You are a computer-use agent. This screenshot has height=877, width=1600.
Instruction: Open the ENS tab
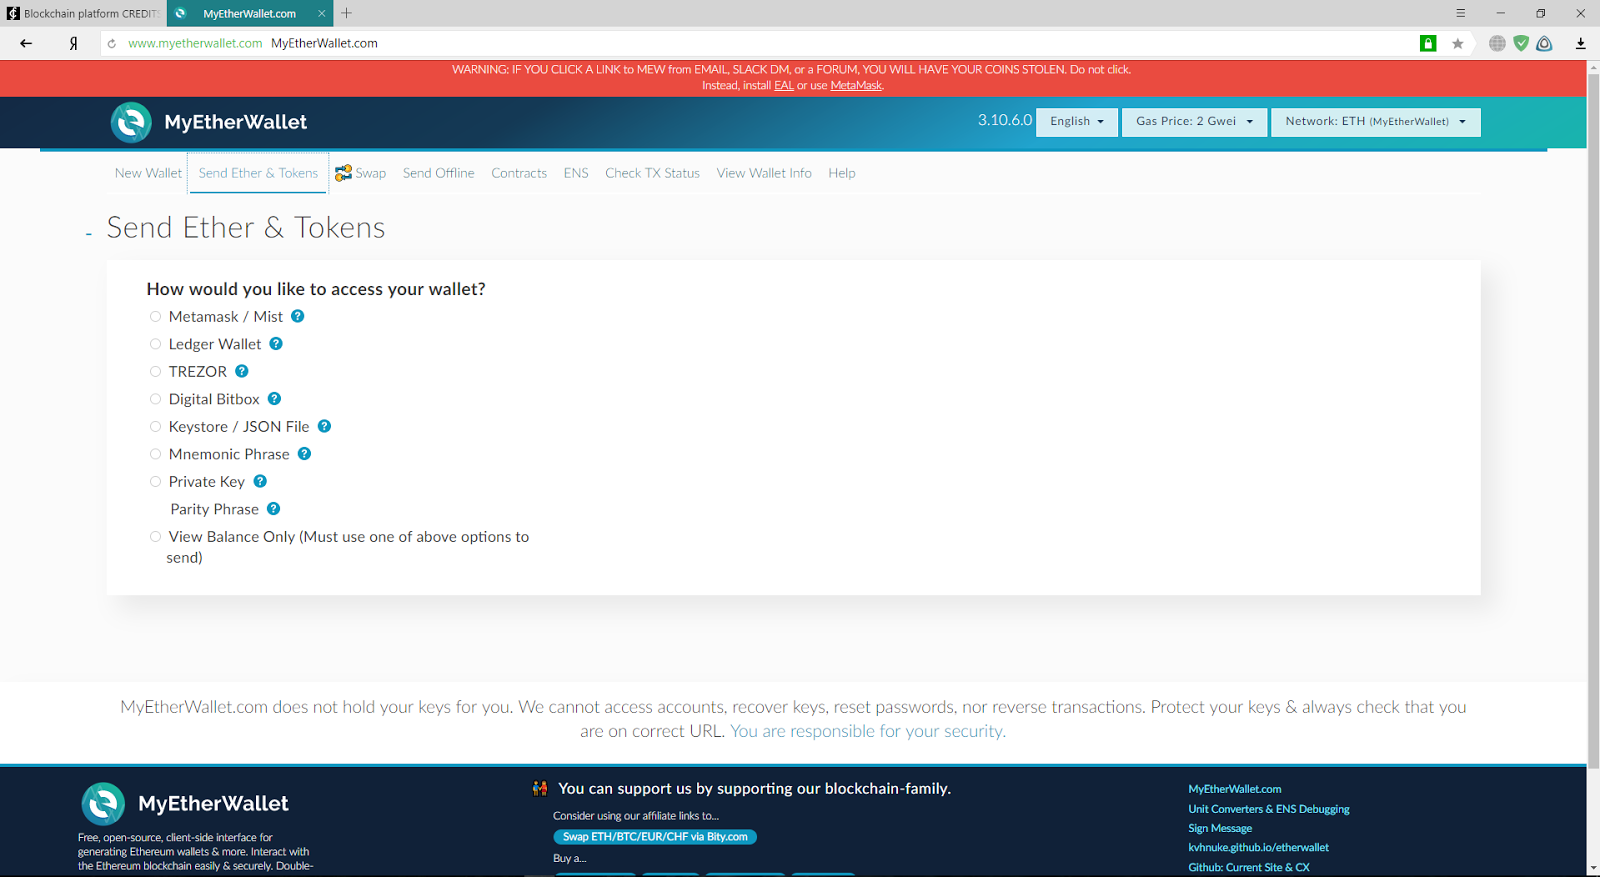[x=576, y=173]
